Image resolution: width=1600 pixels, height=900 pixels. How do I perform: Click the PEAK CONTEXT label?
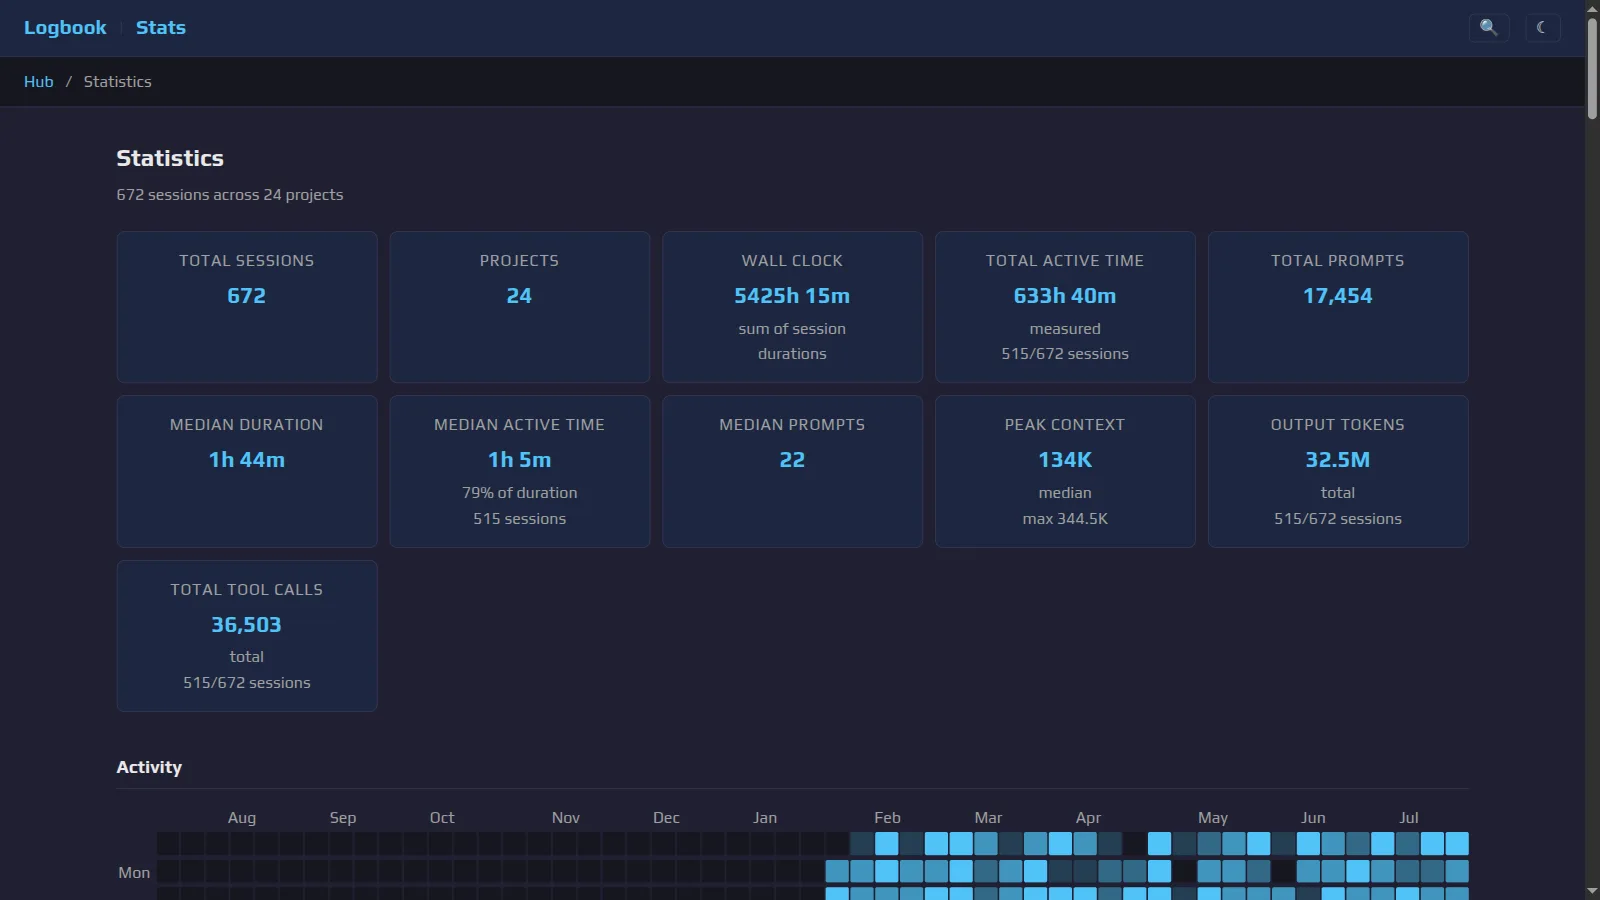(1065, 425)
